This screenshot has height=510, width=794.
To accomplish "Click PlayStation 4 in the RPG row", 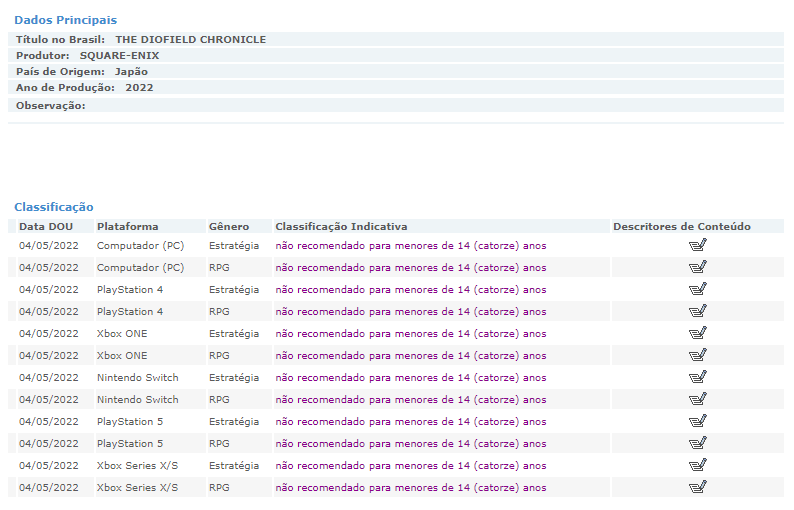I will 130,311.
